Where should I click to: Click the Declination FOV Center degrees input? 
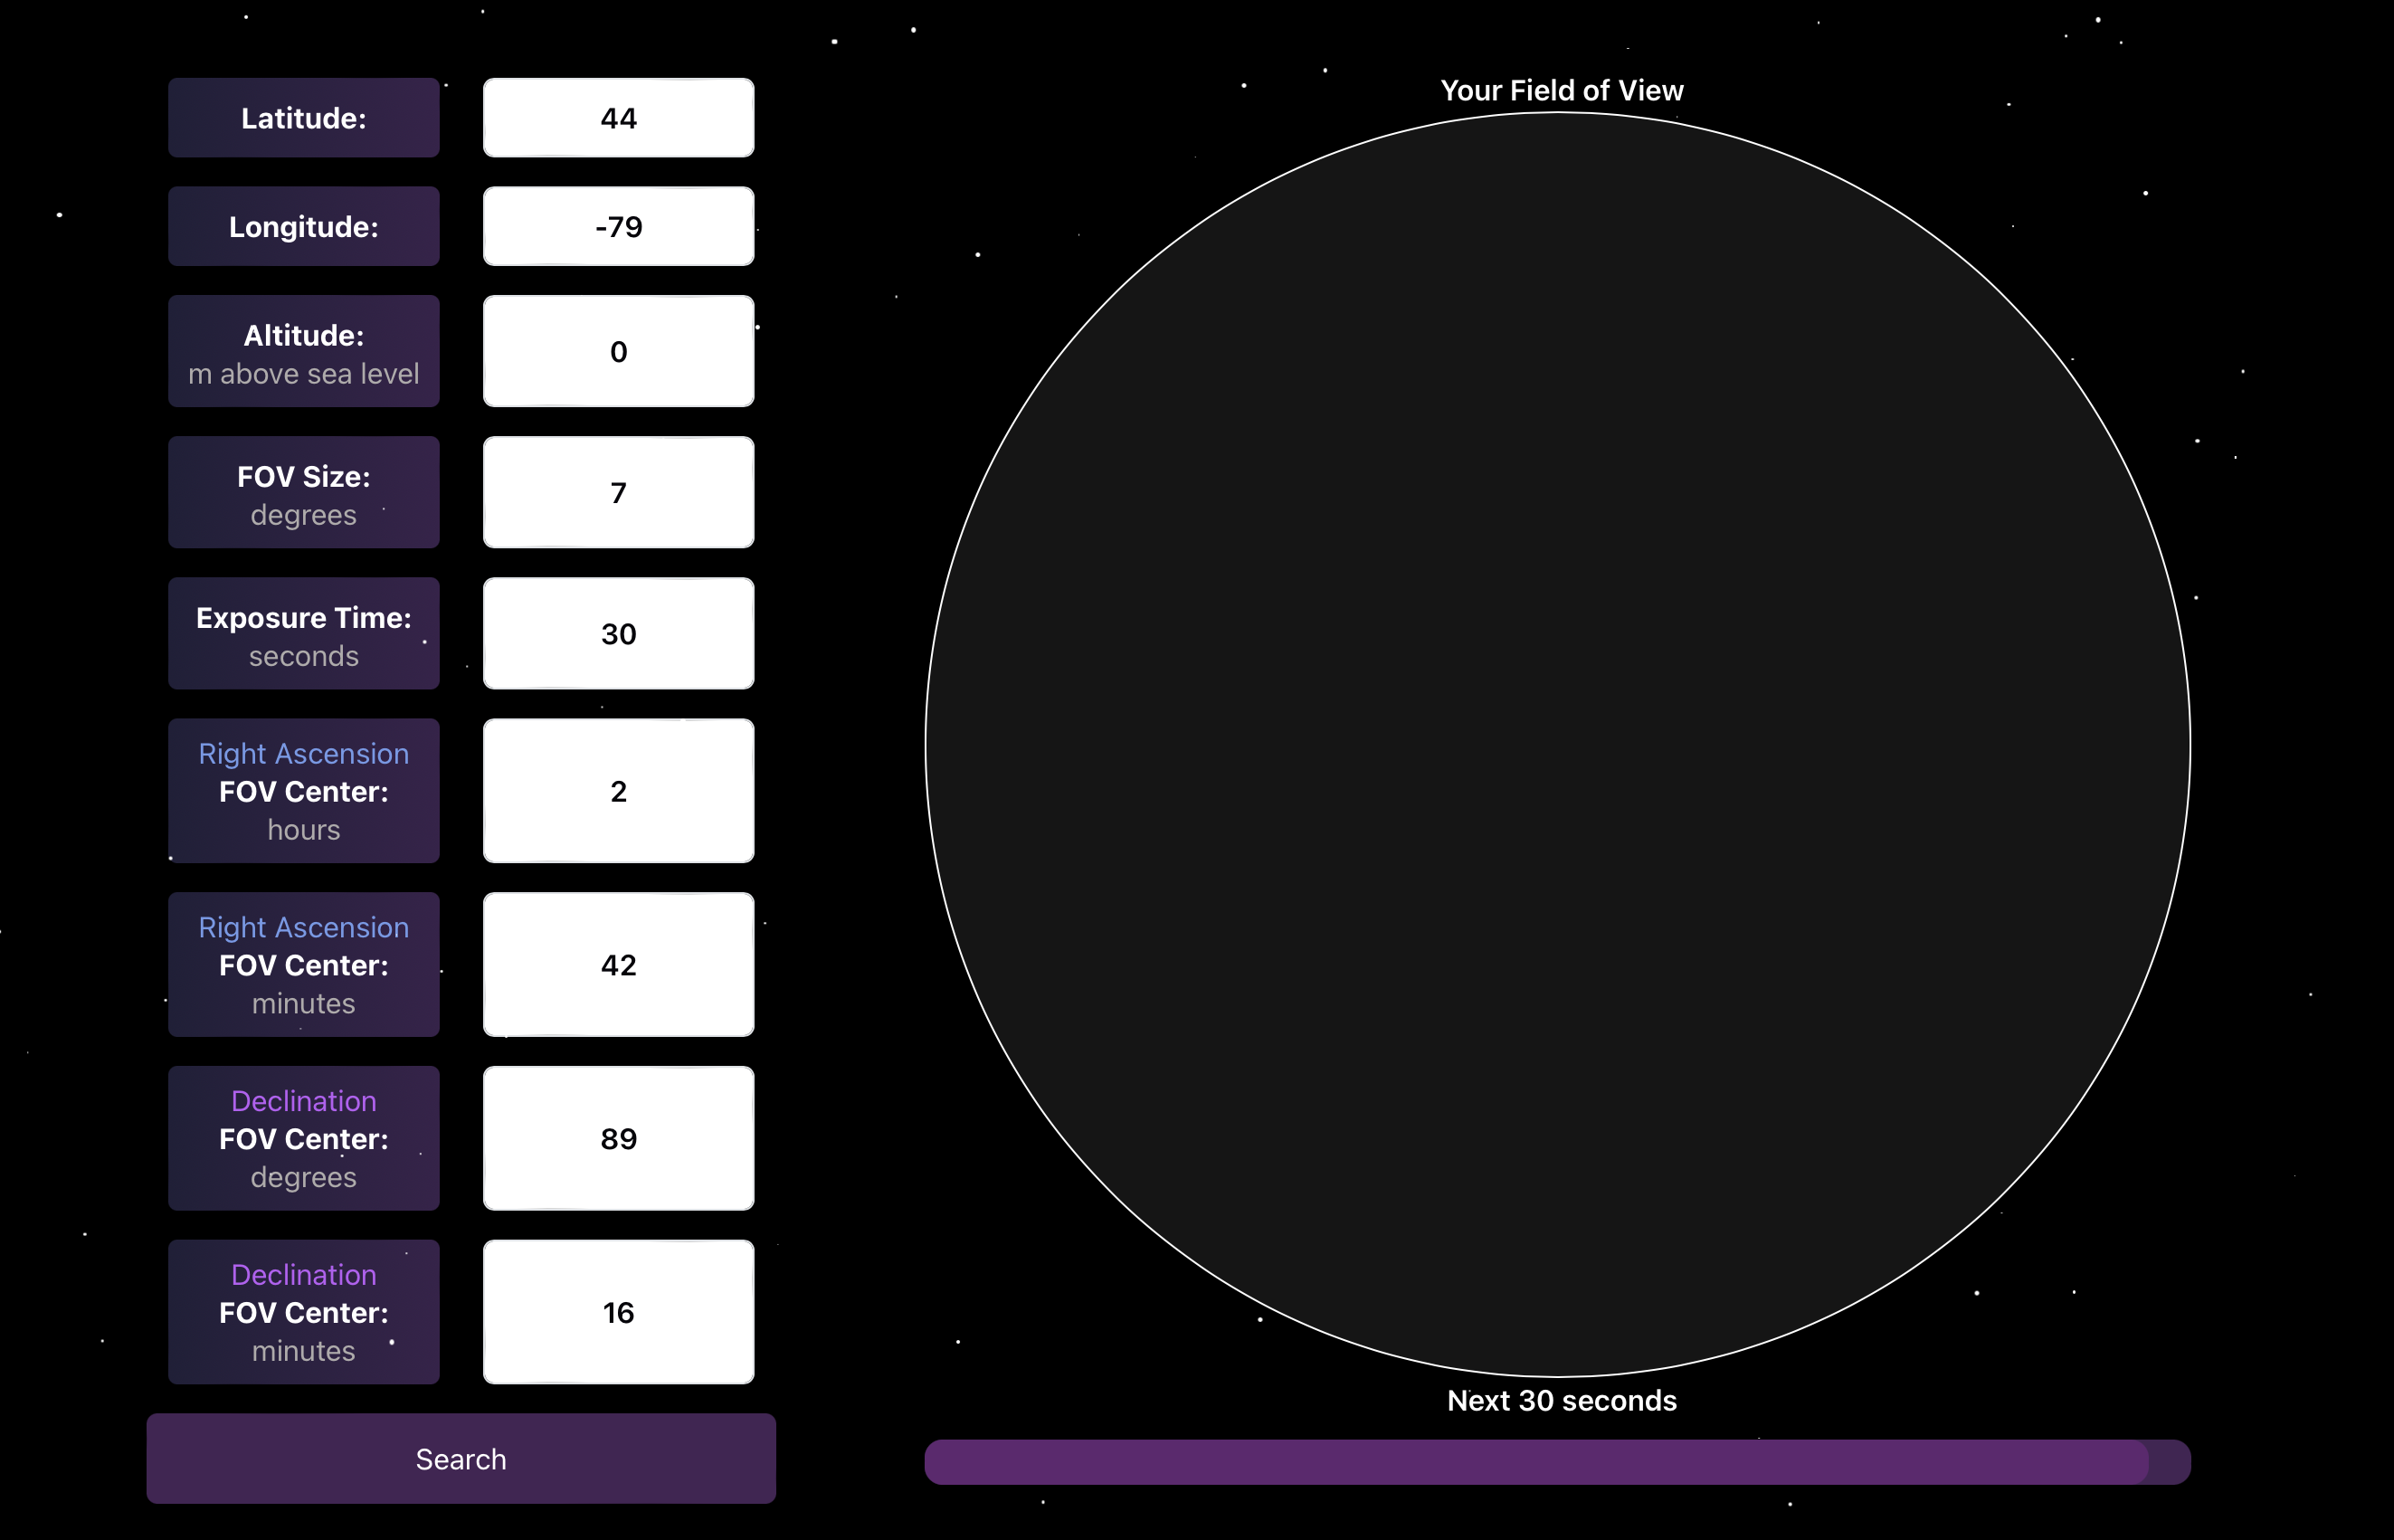click(x=618, y=1139)
